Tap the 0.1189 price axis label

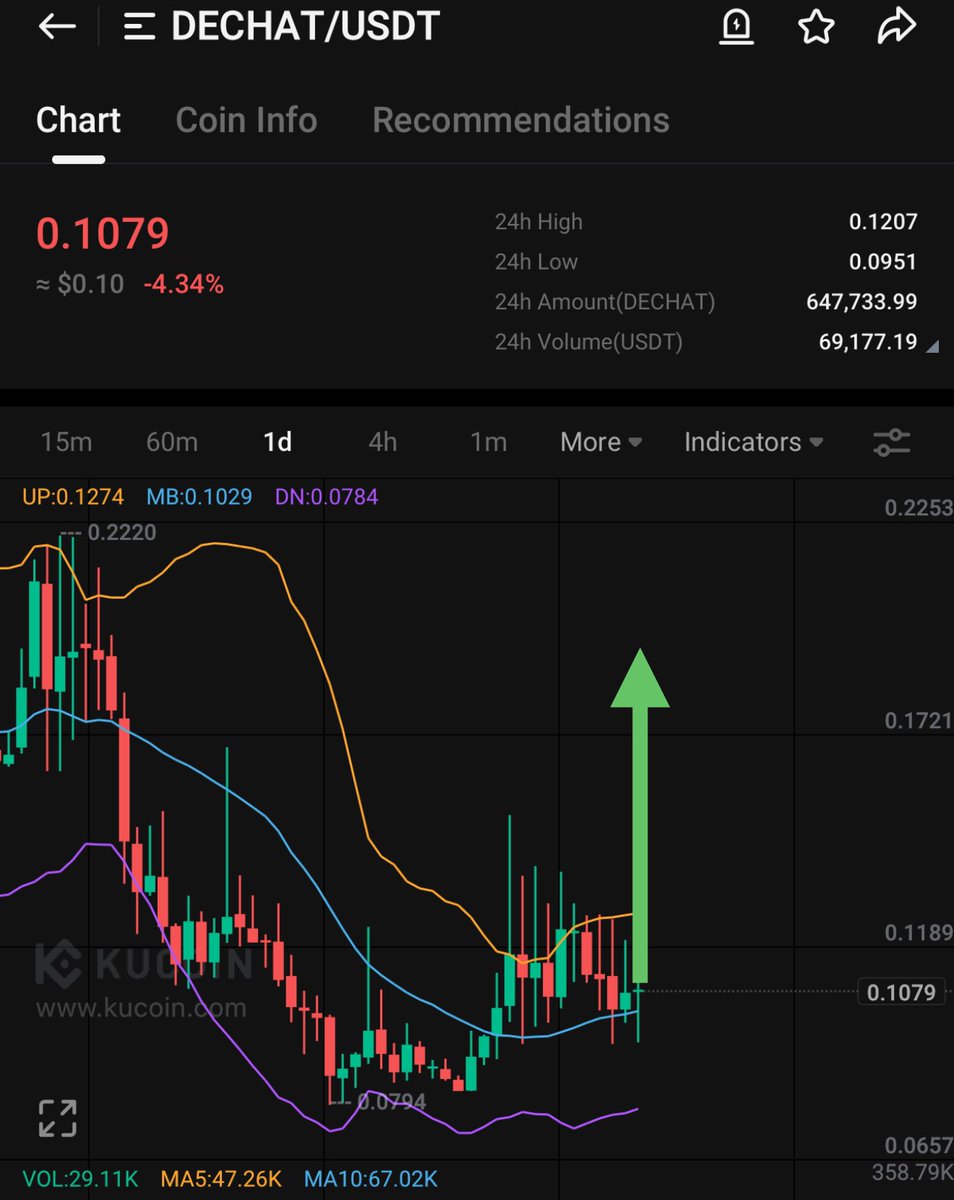(x=918, y=933)
